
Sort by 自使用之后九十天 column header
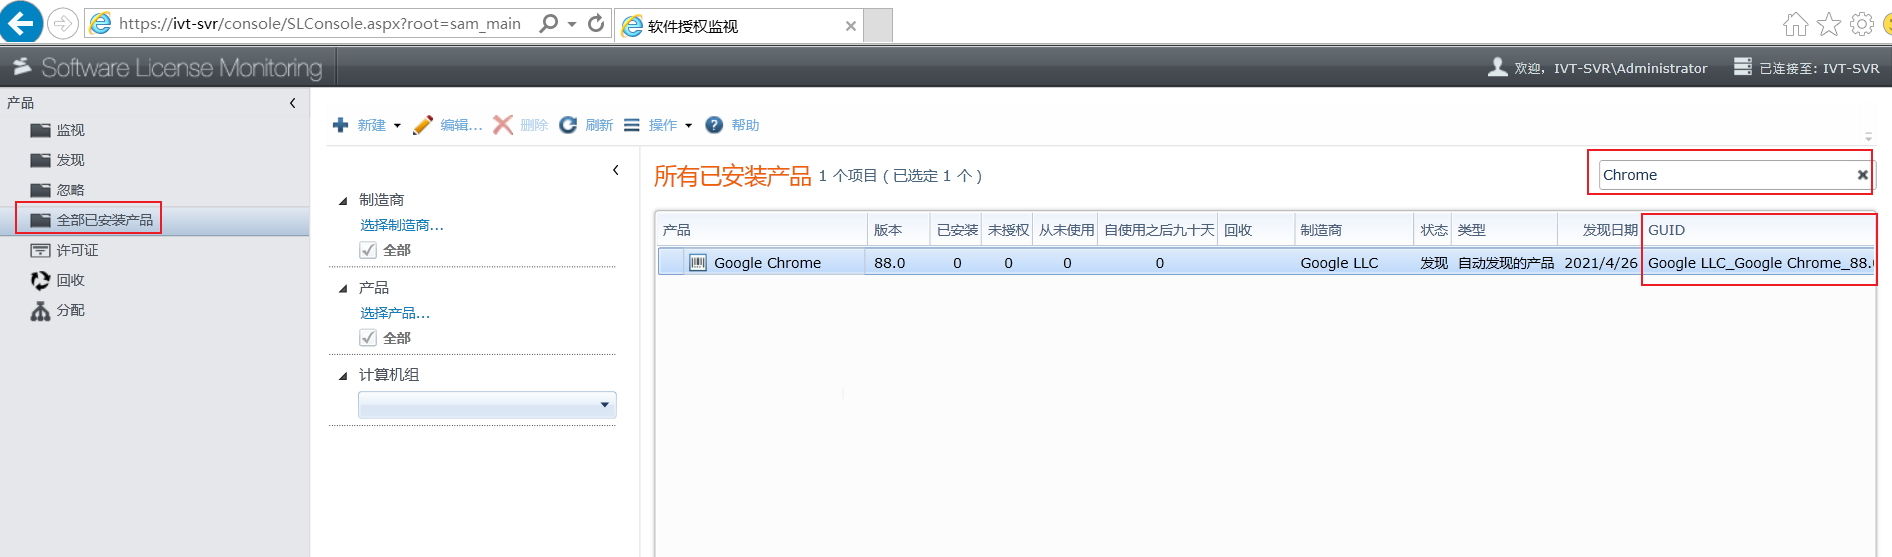(x=1159, y=230)
